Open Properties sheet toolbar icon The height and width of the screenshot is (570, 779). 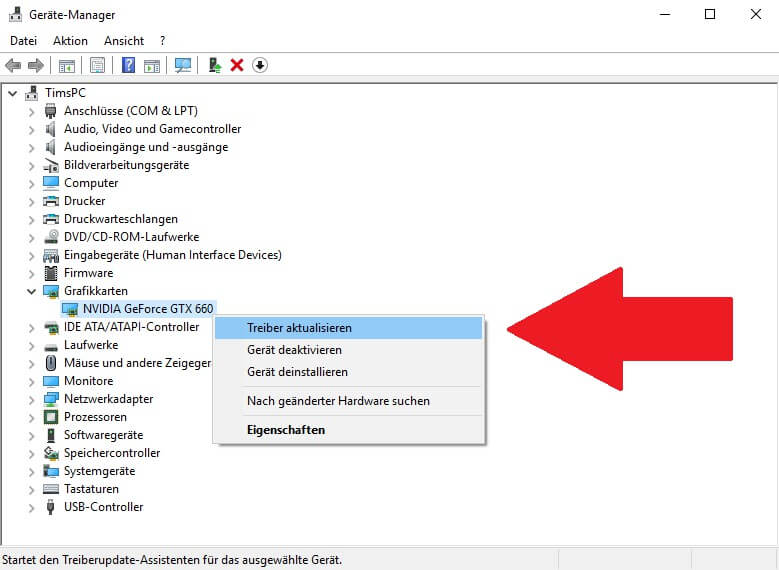(x=97, y=65)
